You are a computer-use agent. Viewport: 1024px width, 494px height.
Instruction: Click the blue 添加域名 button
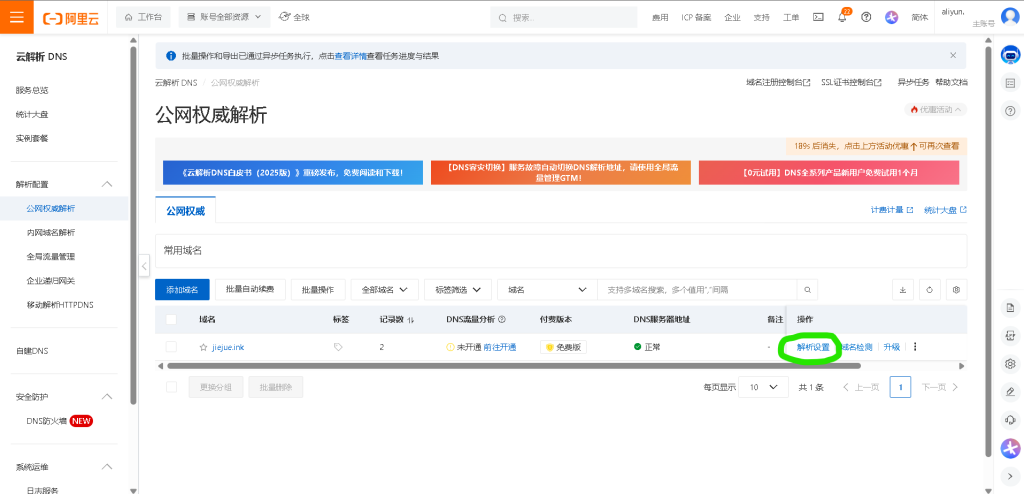(x=182, y=289)
